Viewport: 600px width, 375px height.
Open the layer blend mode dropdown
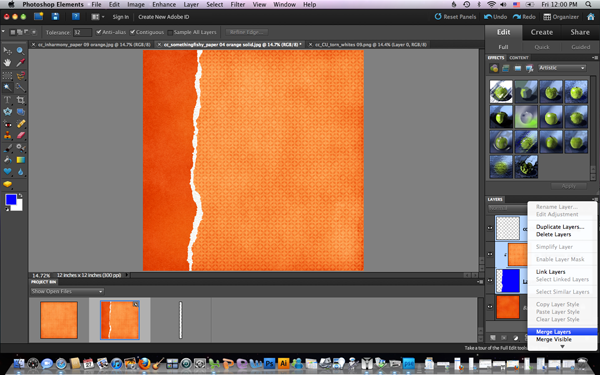tap(507, 208)
